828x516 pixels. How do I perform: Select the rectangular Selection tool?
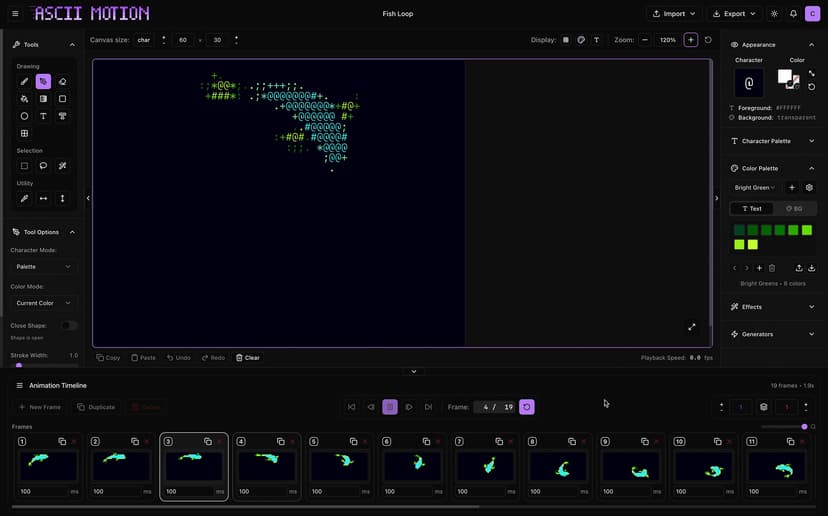pos(24,166)
